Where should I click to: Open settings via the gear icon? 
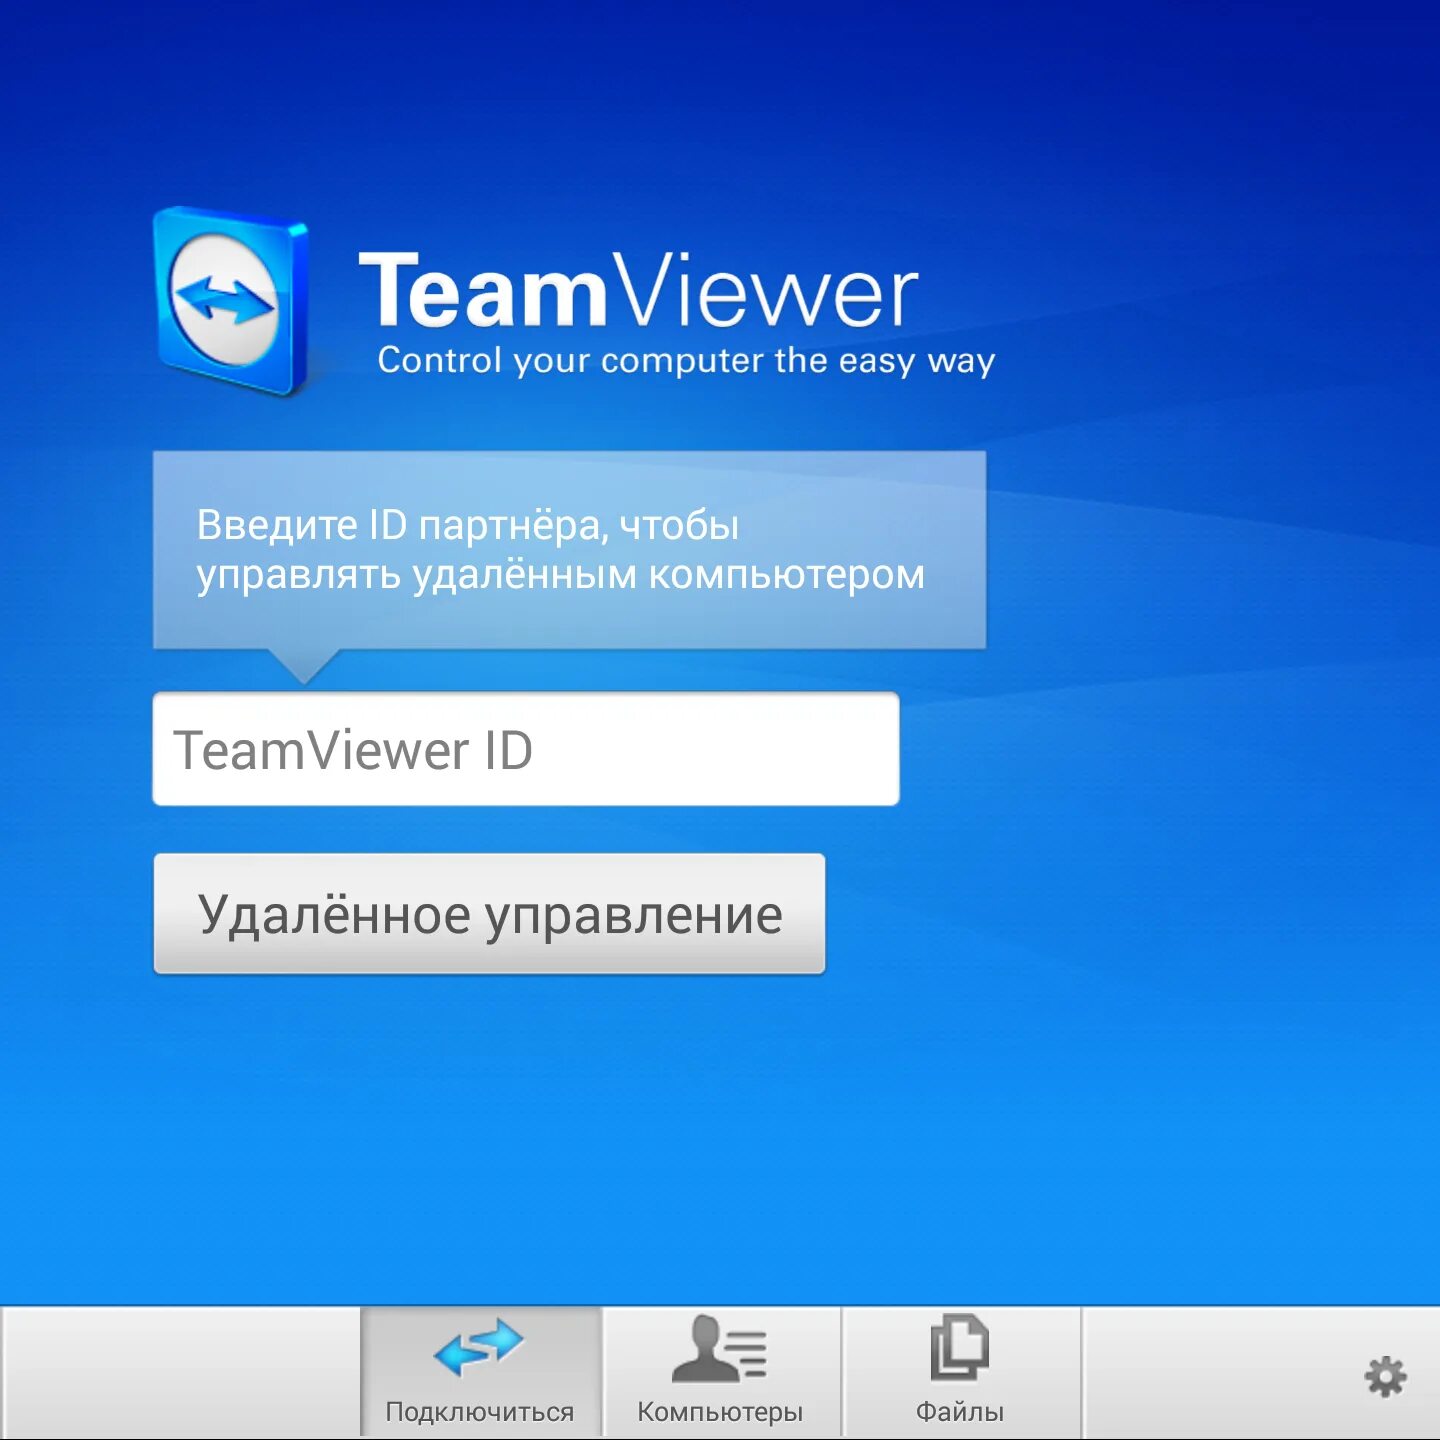tap(1385, 1377)
